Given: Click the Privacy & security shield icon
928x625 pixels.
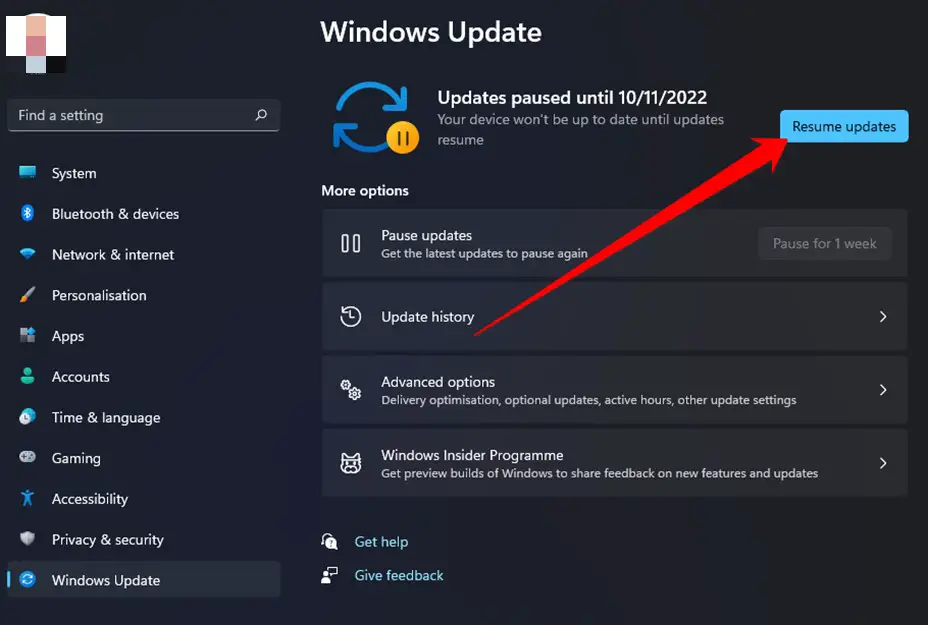Looking at the screenshot, I should [x=27, y=539].
